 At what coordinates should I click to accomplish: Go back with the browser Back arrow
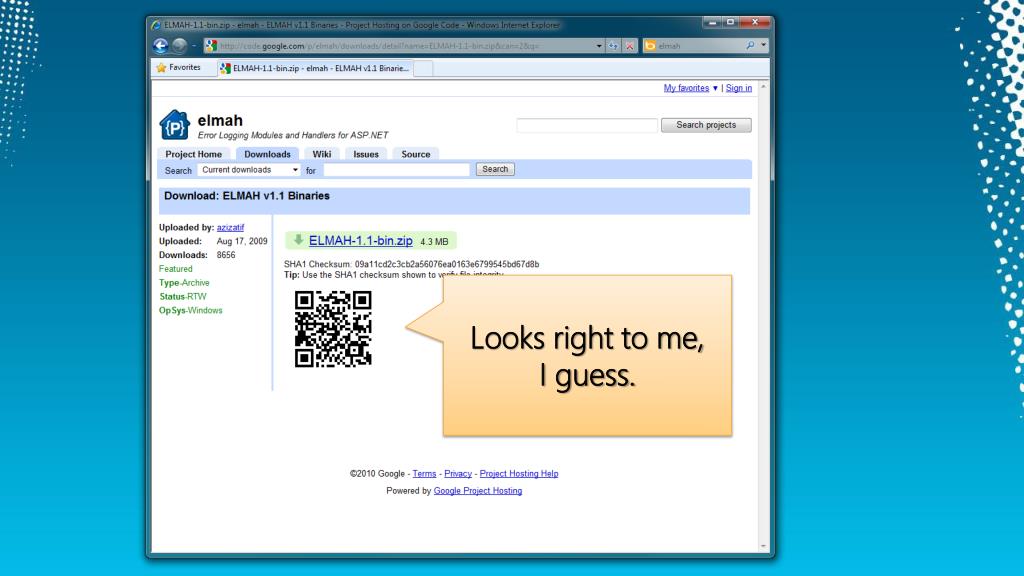click(x=161, y=46)
